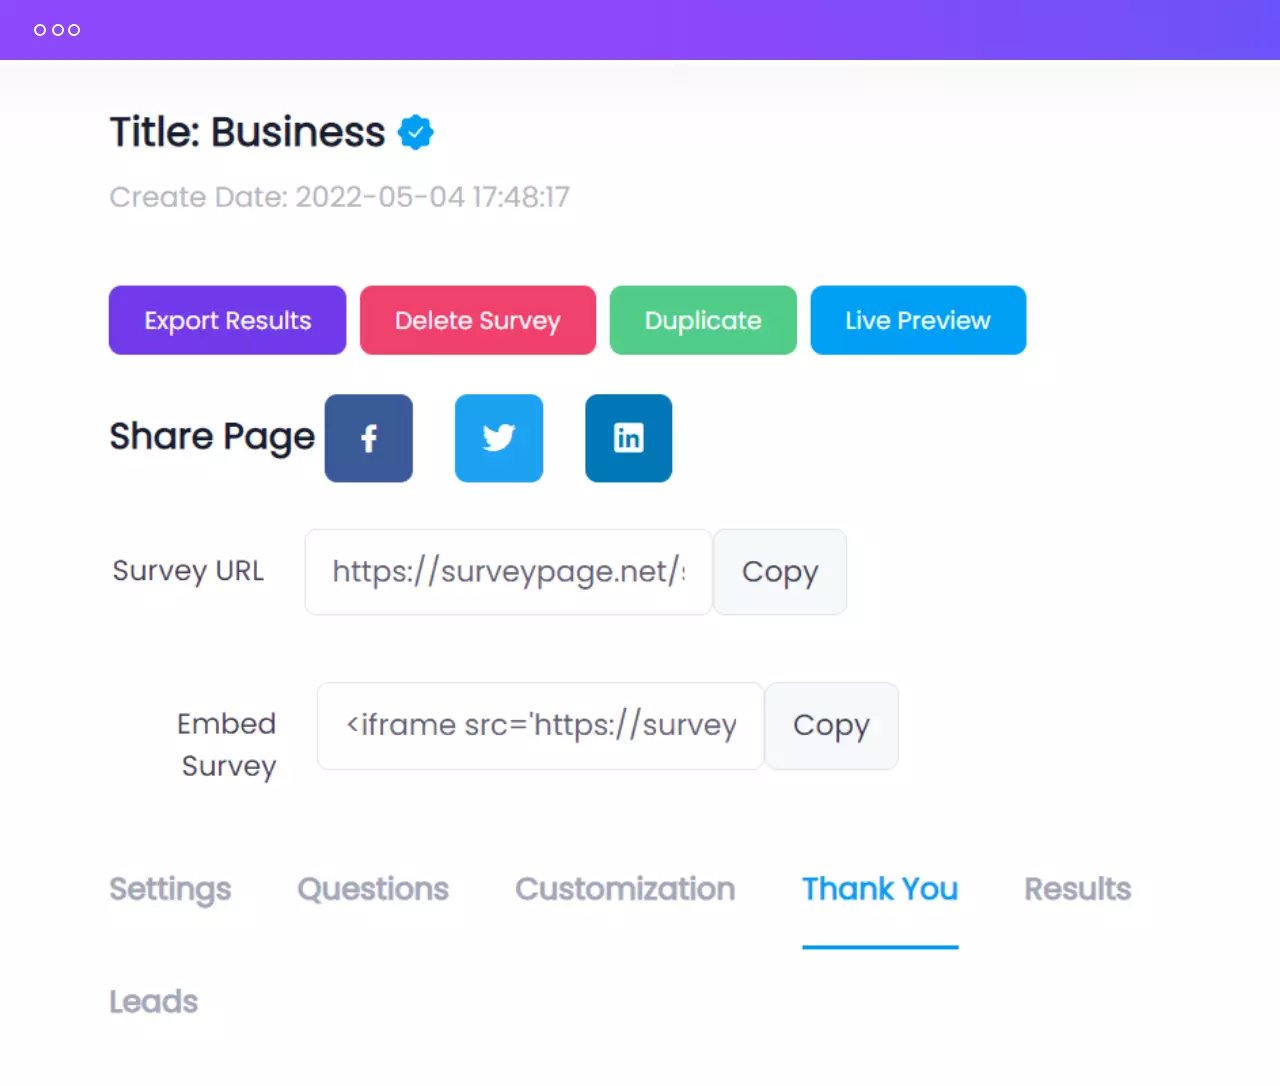Click the three-dot window menu icon
1280x1086 pixels.
[x=57, y=30]
